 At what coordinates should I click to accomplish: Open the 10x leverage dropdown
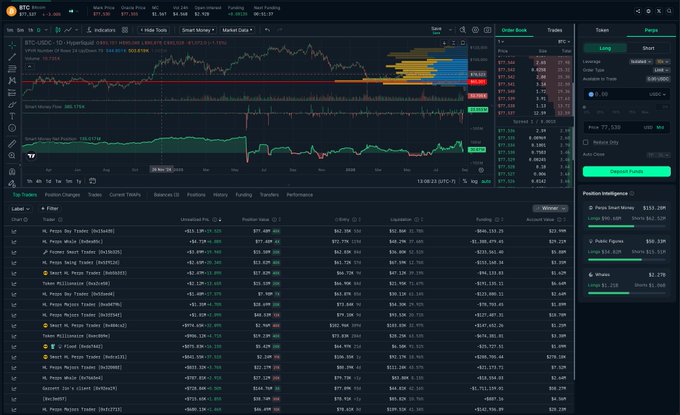pyautogui.click(x=662, y=62)
